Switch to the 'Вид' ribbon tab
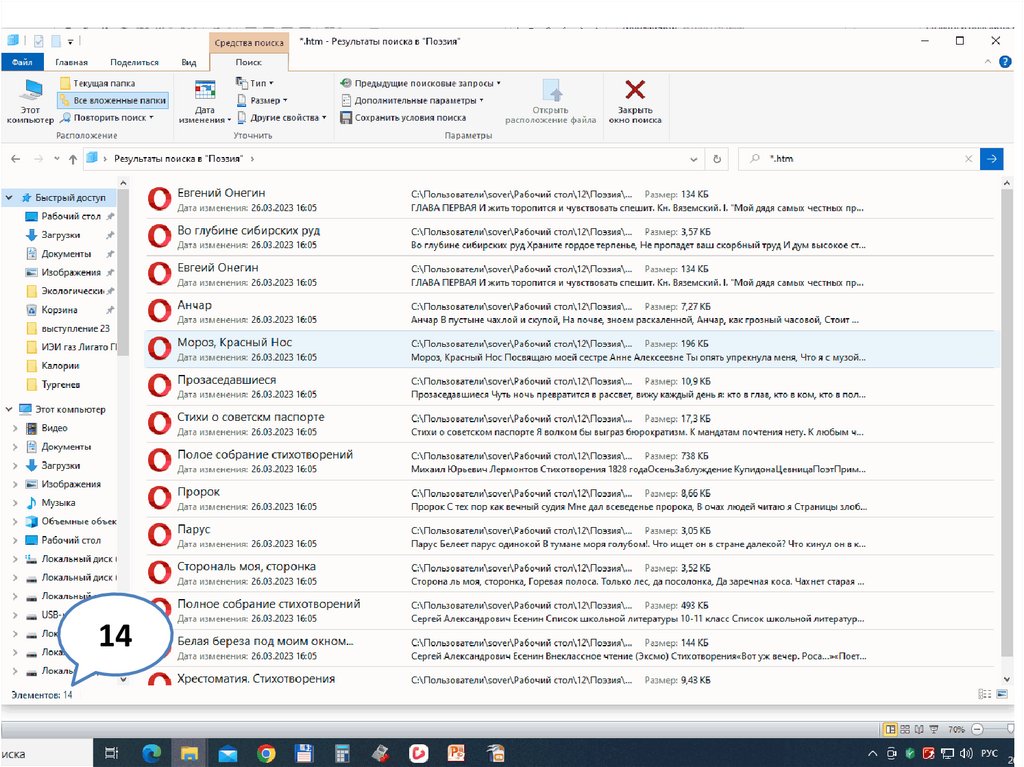The height and width of the screenshot is (767, 1024). [188, 62]
